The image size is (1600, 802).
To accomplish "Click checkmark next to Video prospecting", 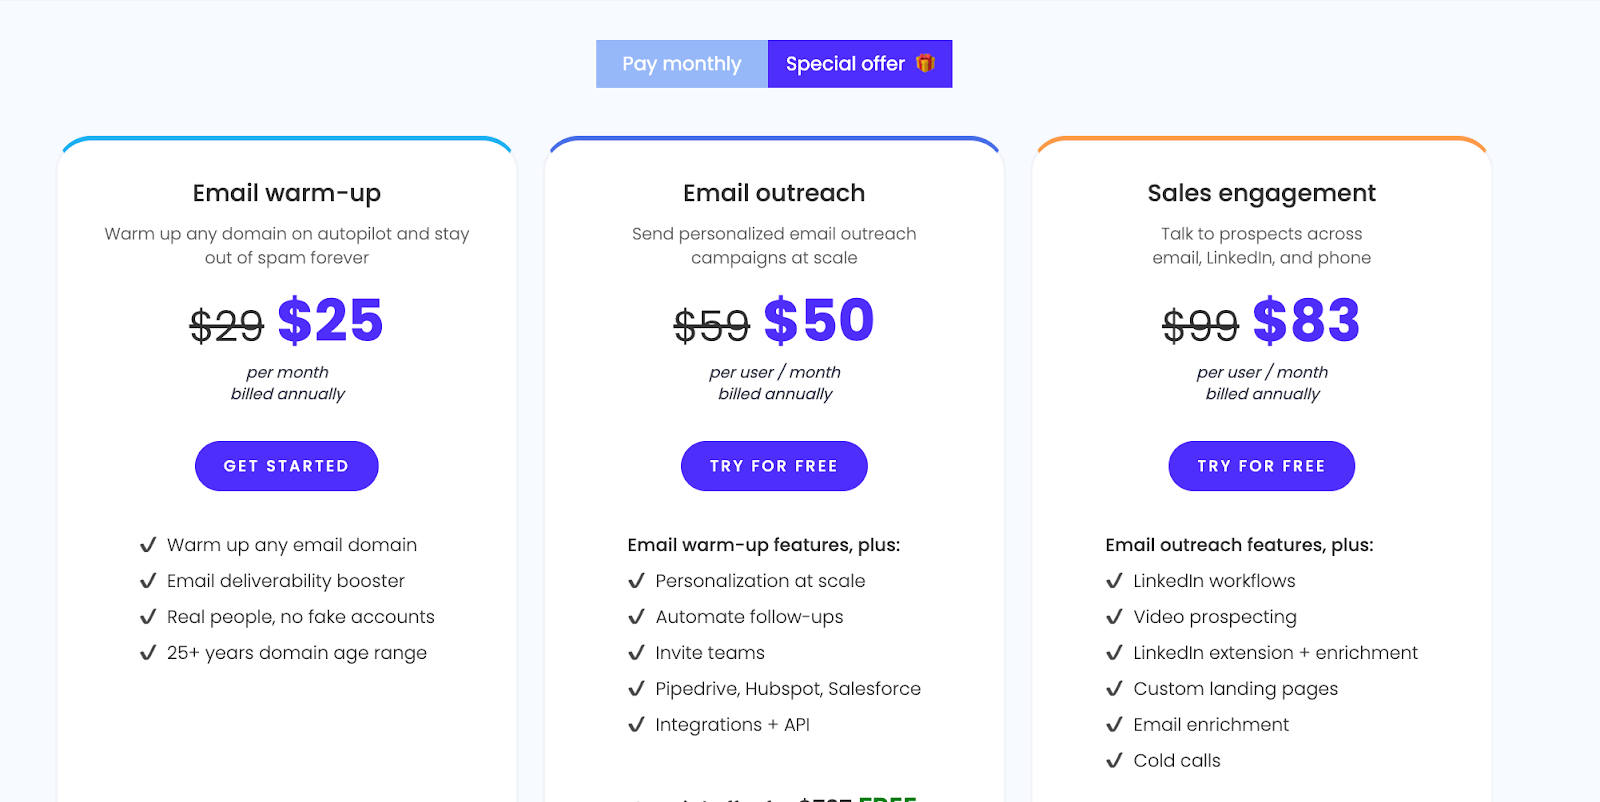I will coord(1114,617).
